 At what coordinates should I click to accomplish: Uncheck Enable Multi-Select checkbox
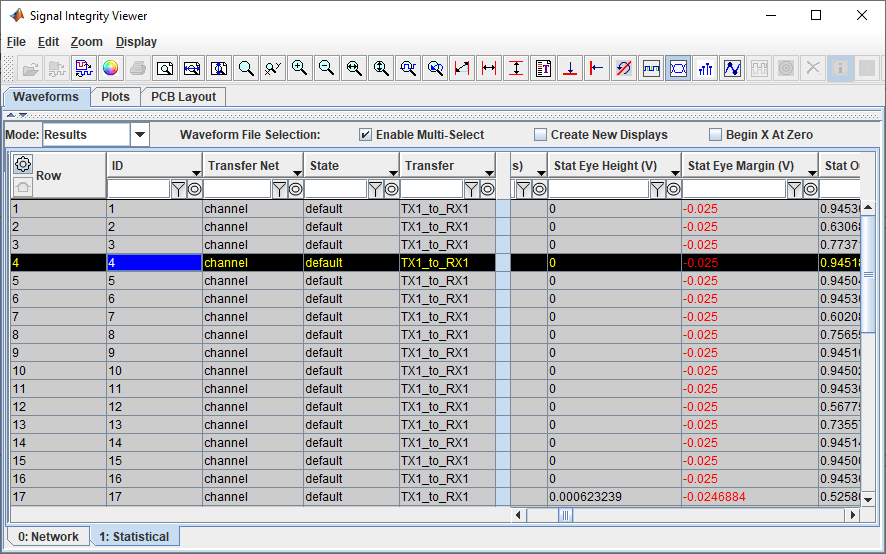(366, 135)
